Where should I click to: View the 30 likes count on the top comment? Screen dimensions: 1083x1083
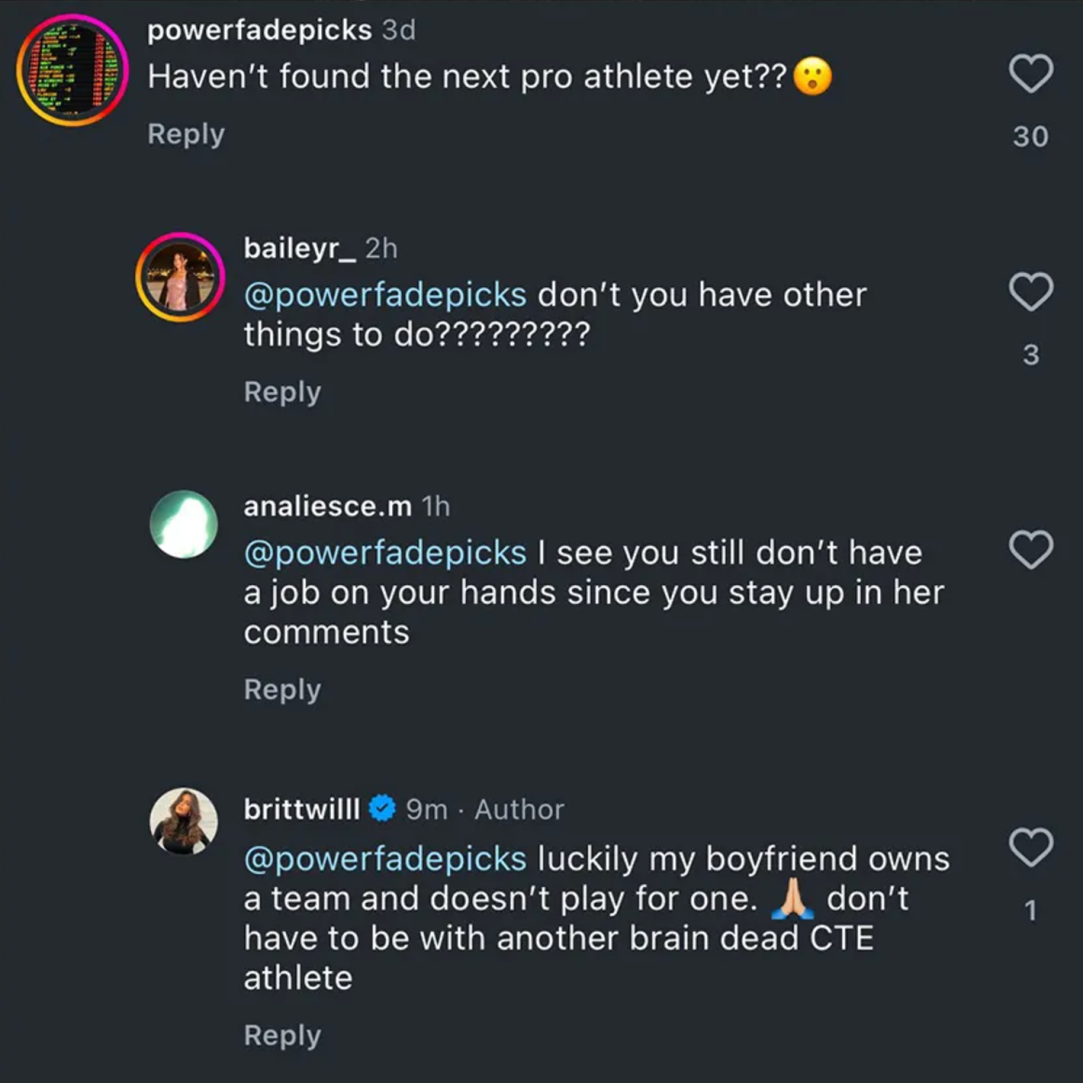pos(1030,137)
